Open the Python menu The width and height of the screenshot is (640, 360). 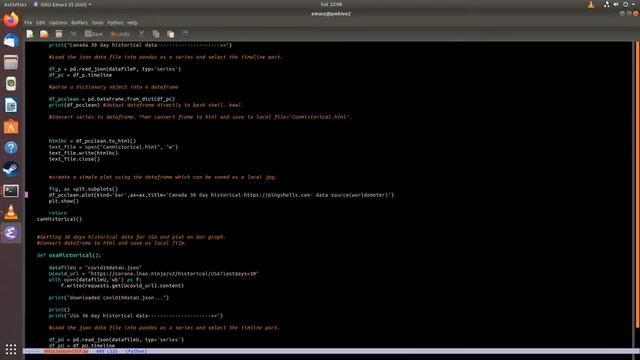(116, 23)
